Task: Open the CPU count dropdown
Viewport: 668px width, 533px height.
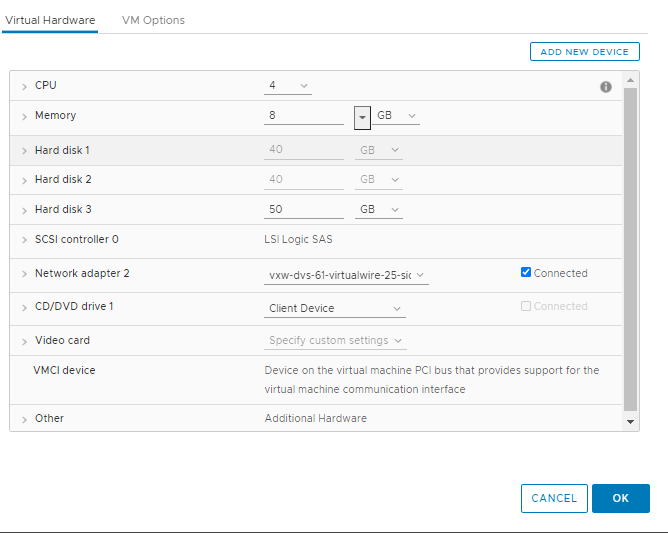Action: 288,86
